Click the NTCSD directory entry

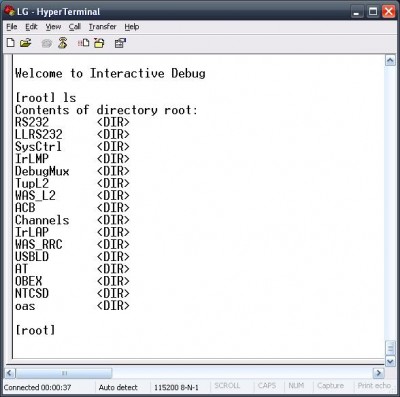[x=32, y=293]
